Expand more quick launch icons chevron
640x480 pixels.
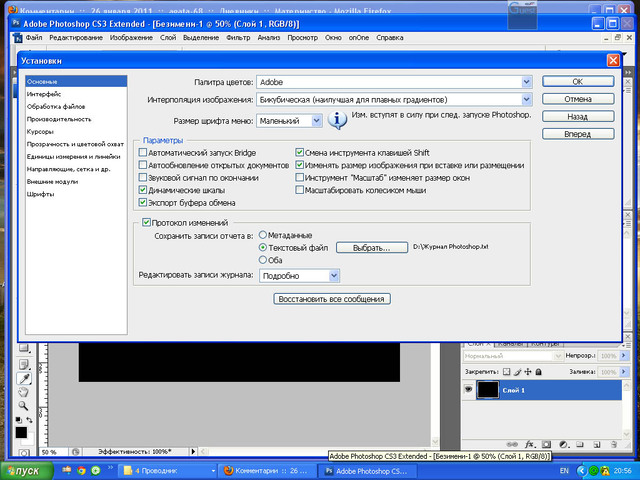[110, 468]
